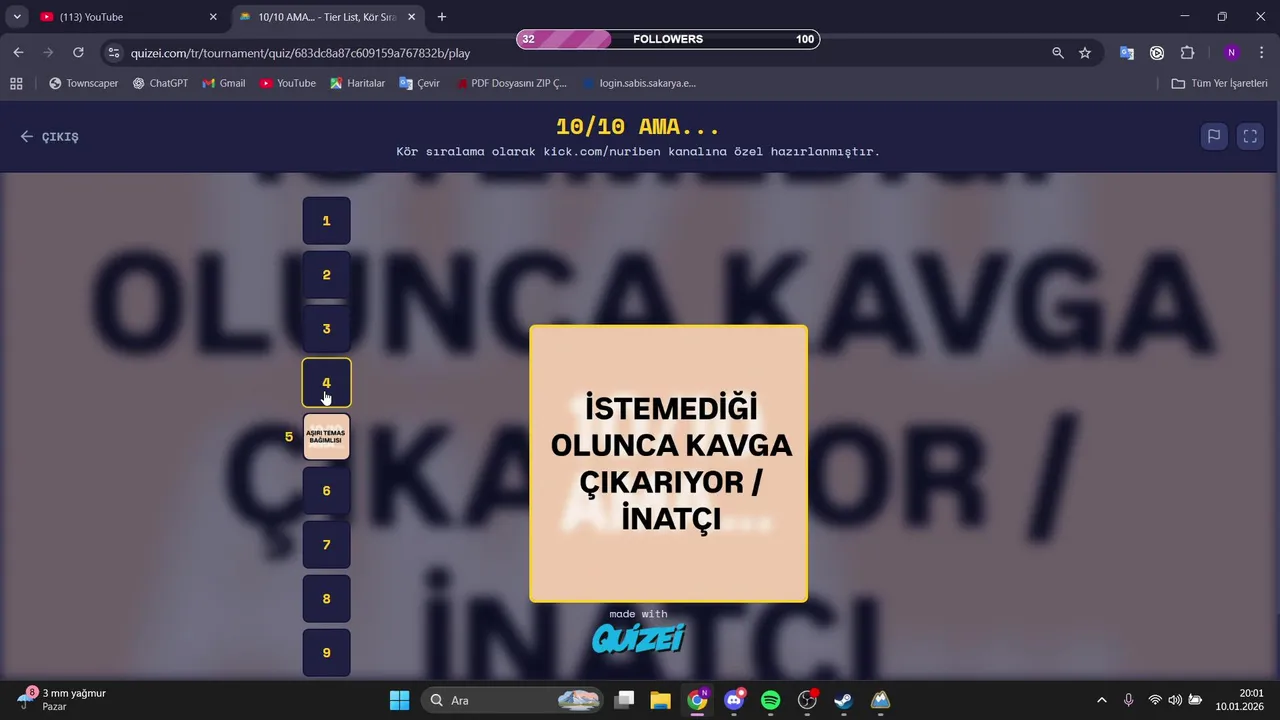Open the apps grid in bookmarks bar

tap(16, 83)
